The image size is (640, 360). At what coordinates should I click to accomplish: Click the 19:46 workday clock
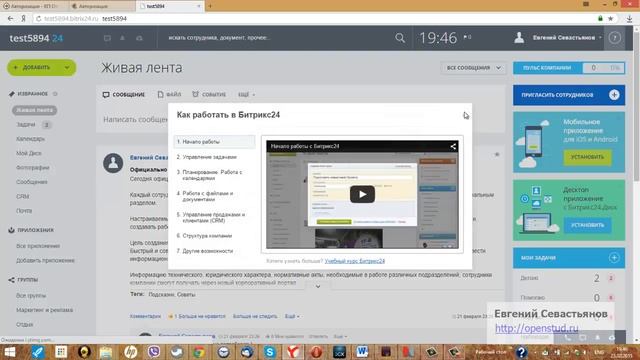[438, 38]
